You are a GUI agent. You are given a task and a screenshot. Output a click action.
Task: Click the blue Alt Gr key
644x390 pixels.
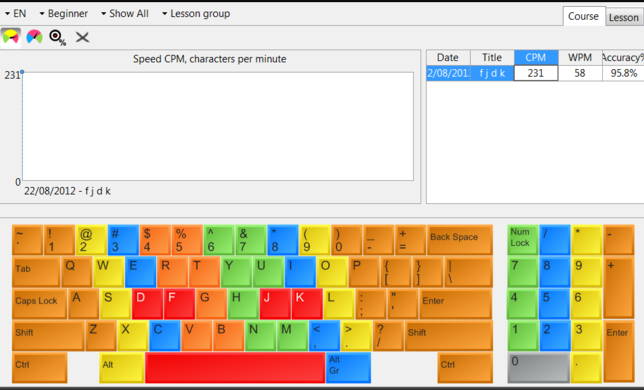click(349, 367)
